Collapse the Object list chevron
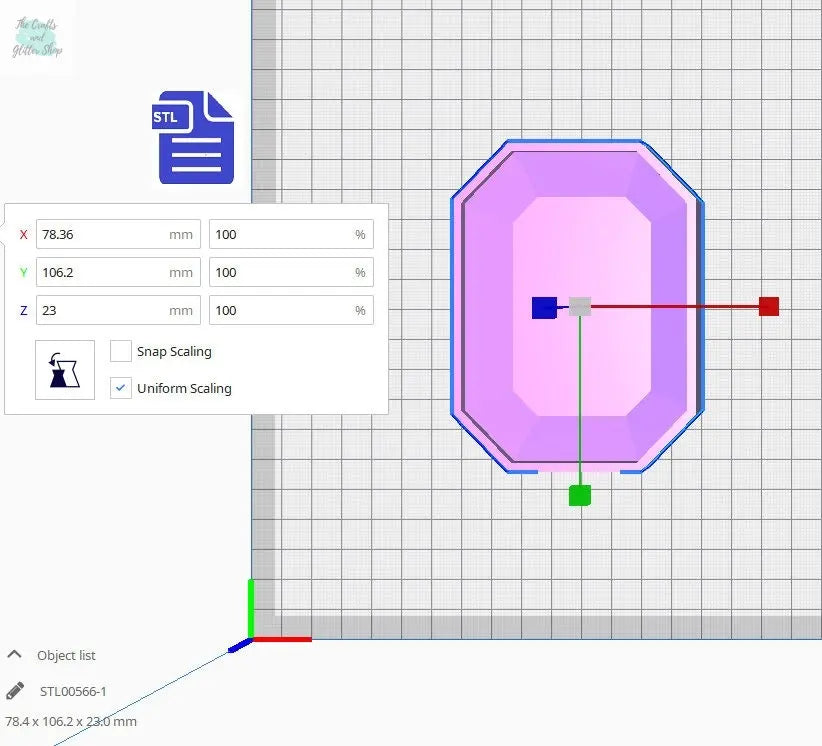This screenshot has width=822, height=746. click(x=15, y=655)
